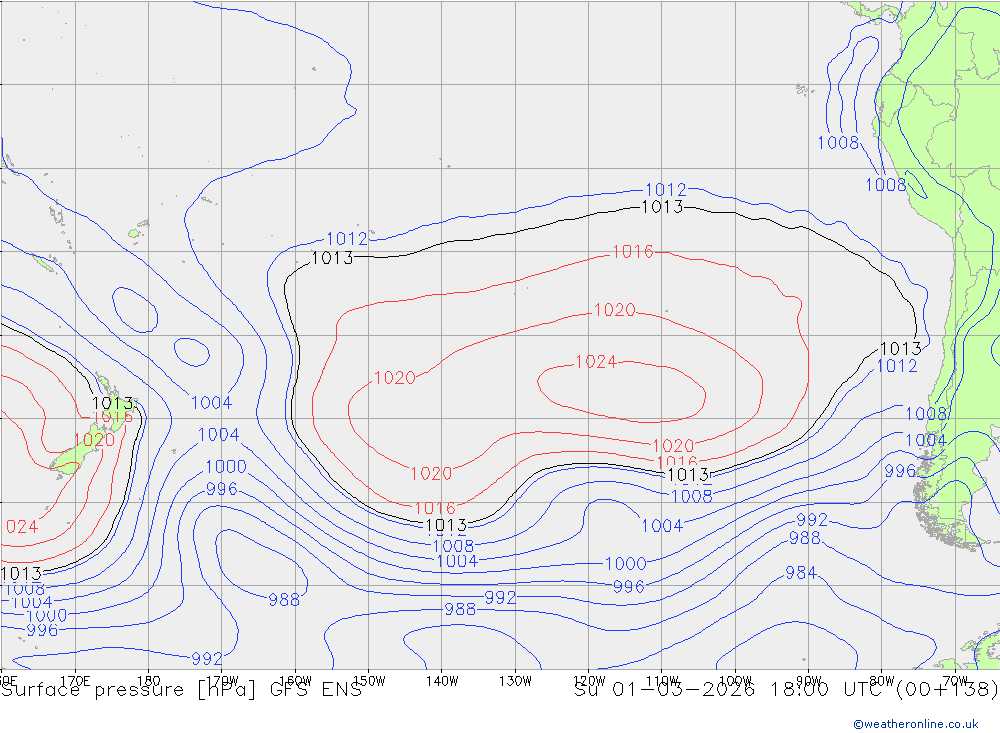Click the 1008 label just above 1004 off southern Chile

tap(926, 413)
